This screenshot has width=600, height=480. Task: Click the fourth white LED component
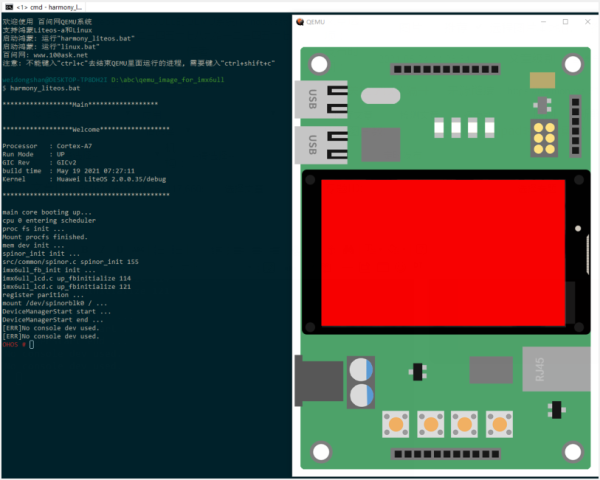click(x=490, y=128)
